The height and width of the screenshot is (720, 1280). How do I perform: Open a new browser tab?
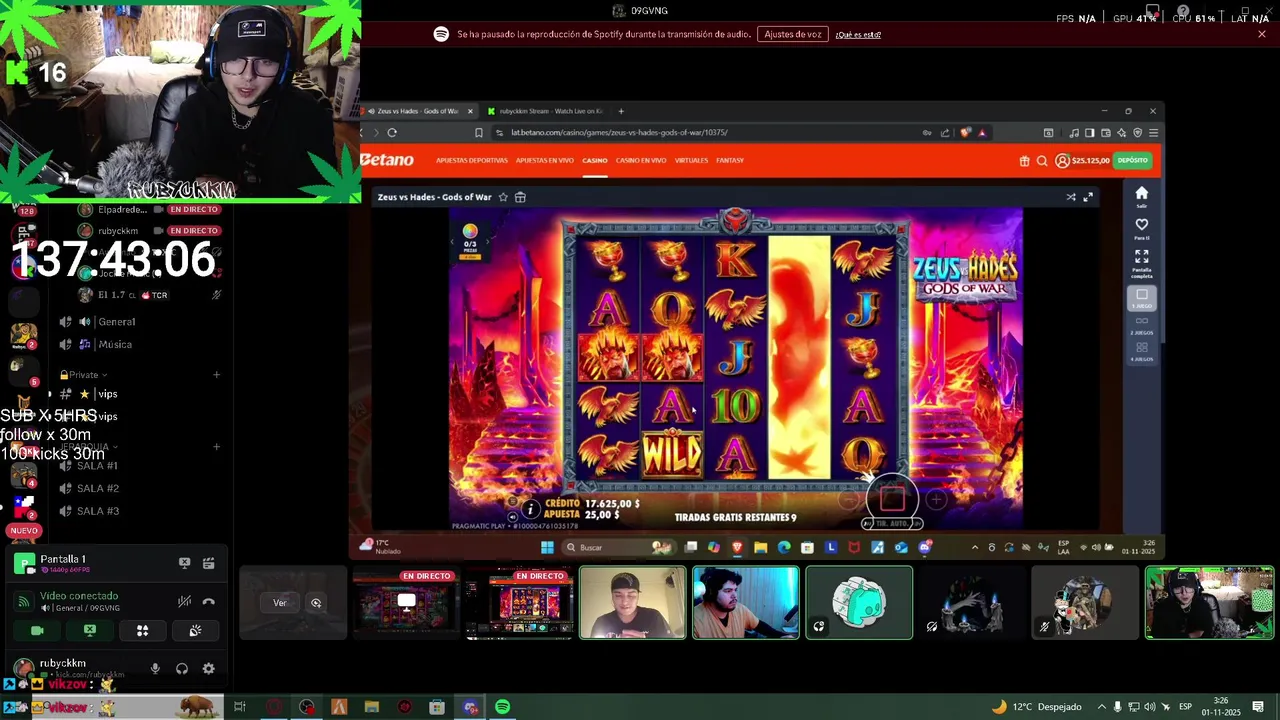(x=621, y=111)
